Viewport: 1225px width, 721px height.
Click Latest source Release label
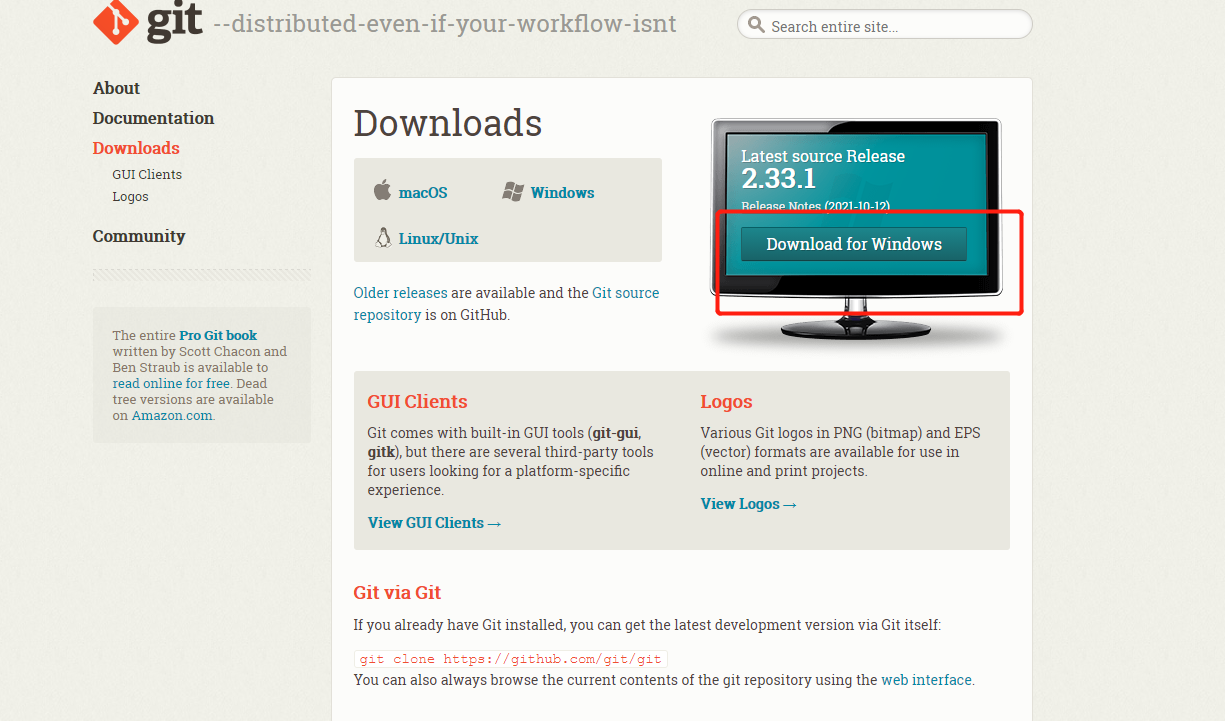(823, 157)
